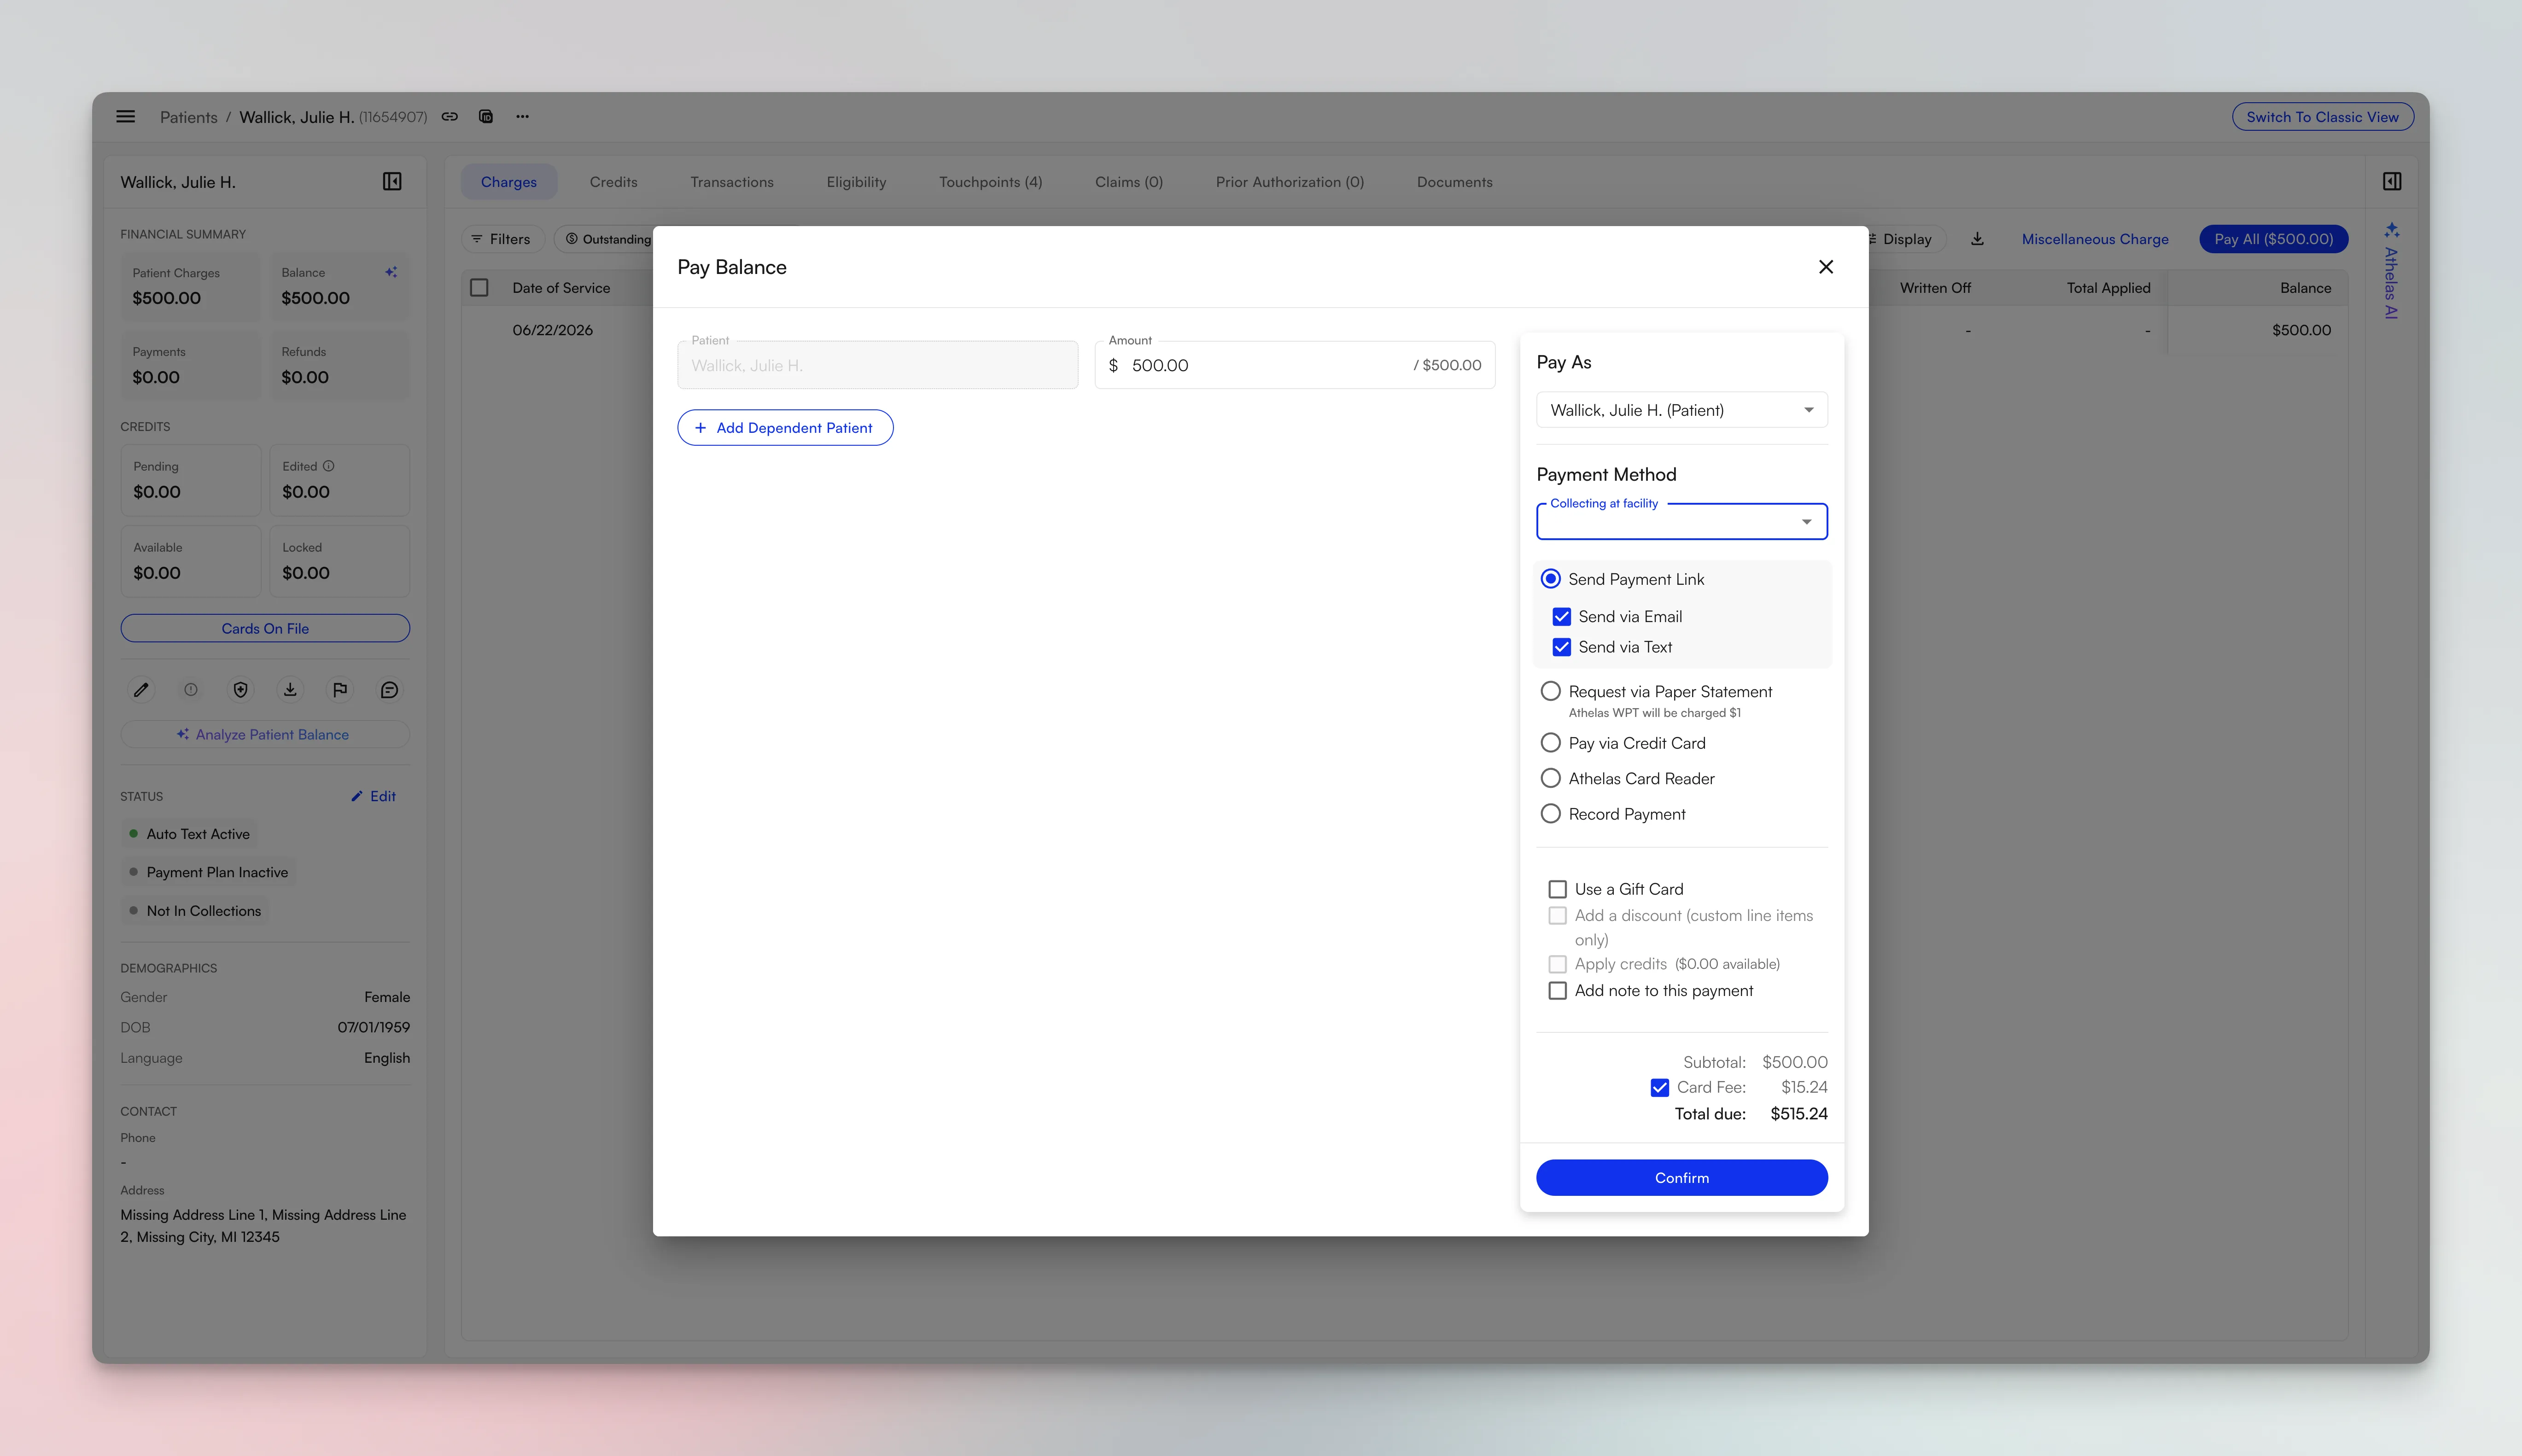This screenshot has height=1456, width=2522.
Task: Confirm the payment
Action: pos(1682,1178)
